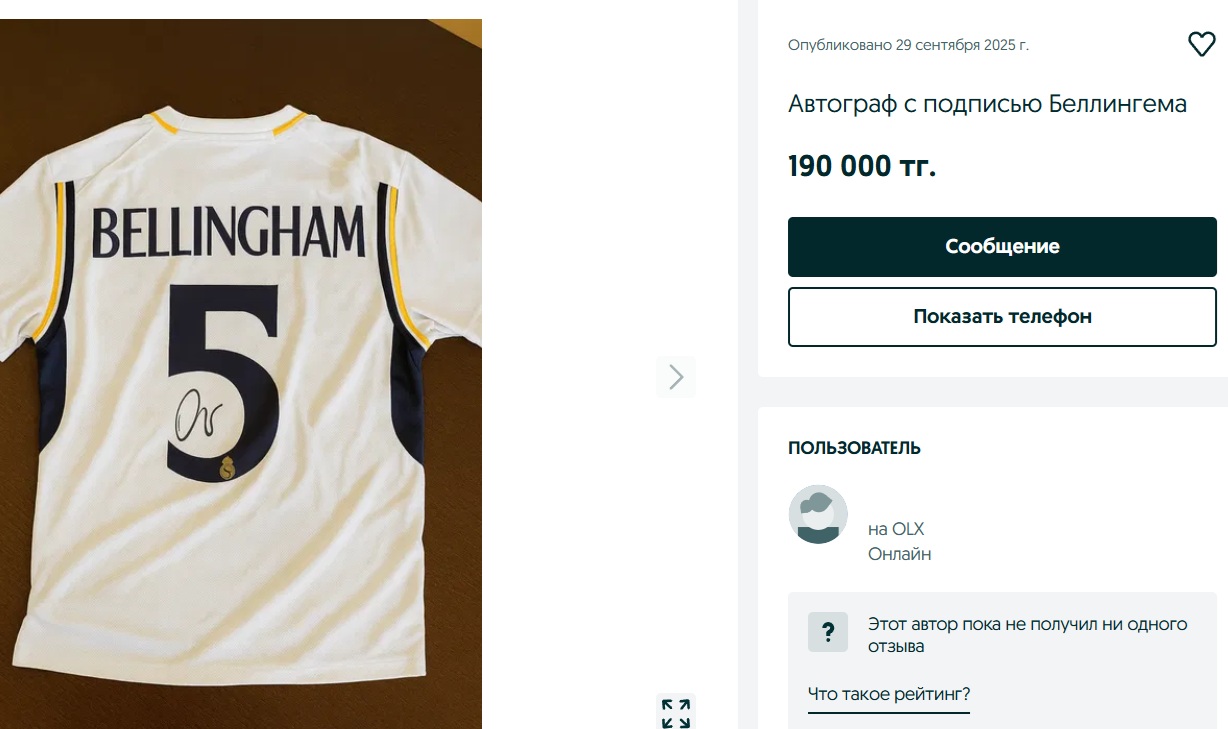Click Показать телефон to reveal number
The width and height of the screenshot is (1228, 729).
(x=1002, y=317)
